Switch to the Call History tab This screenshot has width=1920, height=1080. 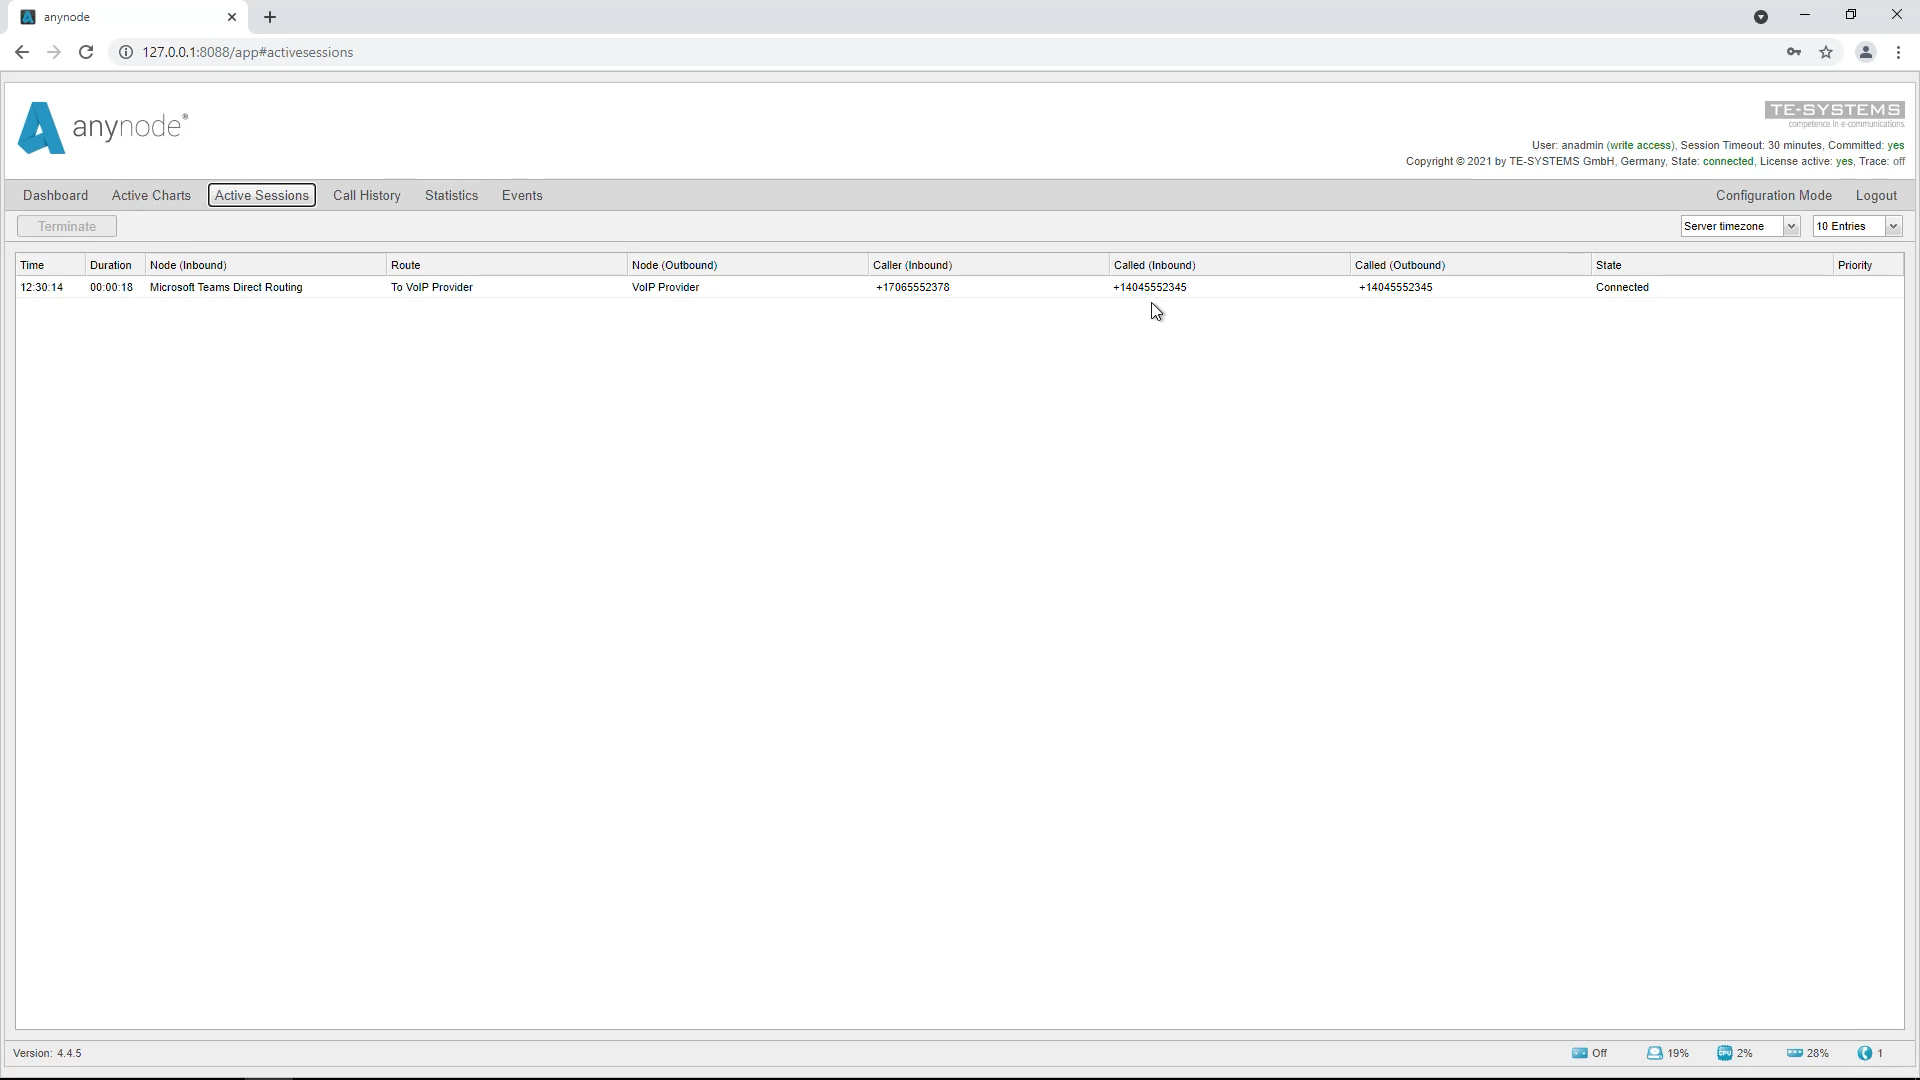[366, 195]
